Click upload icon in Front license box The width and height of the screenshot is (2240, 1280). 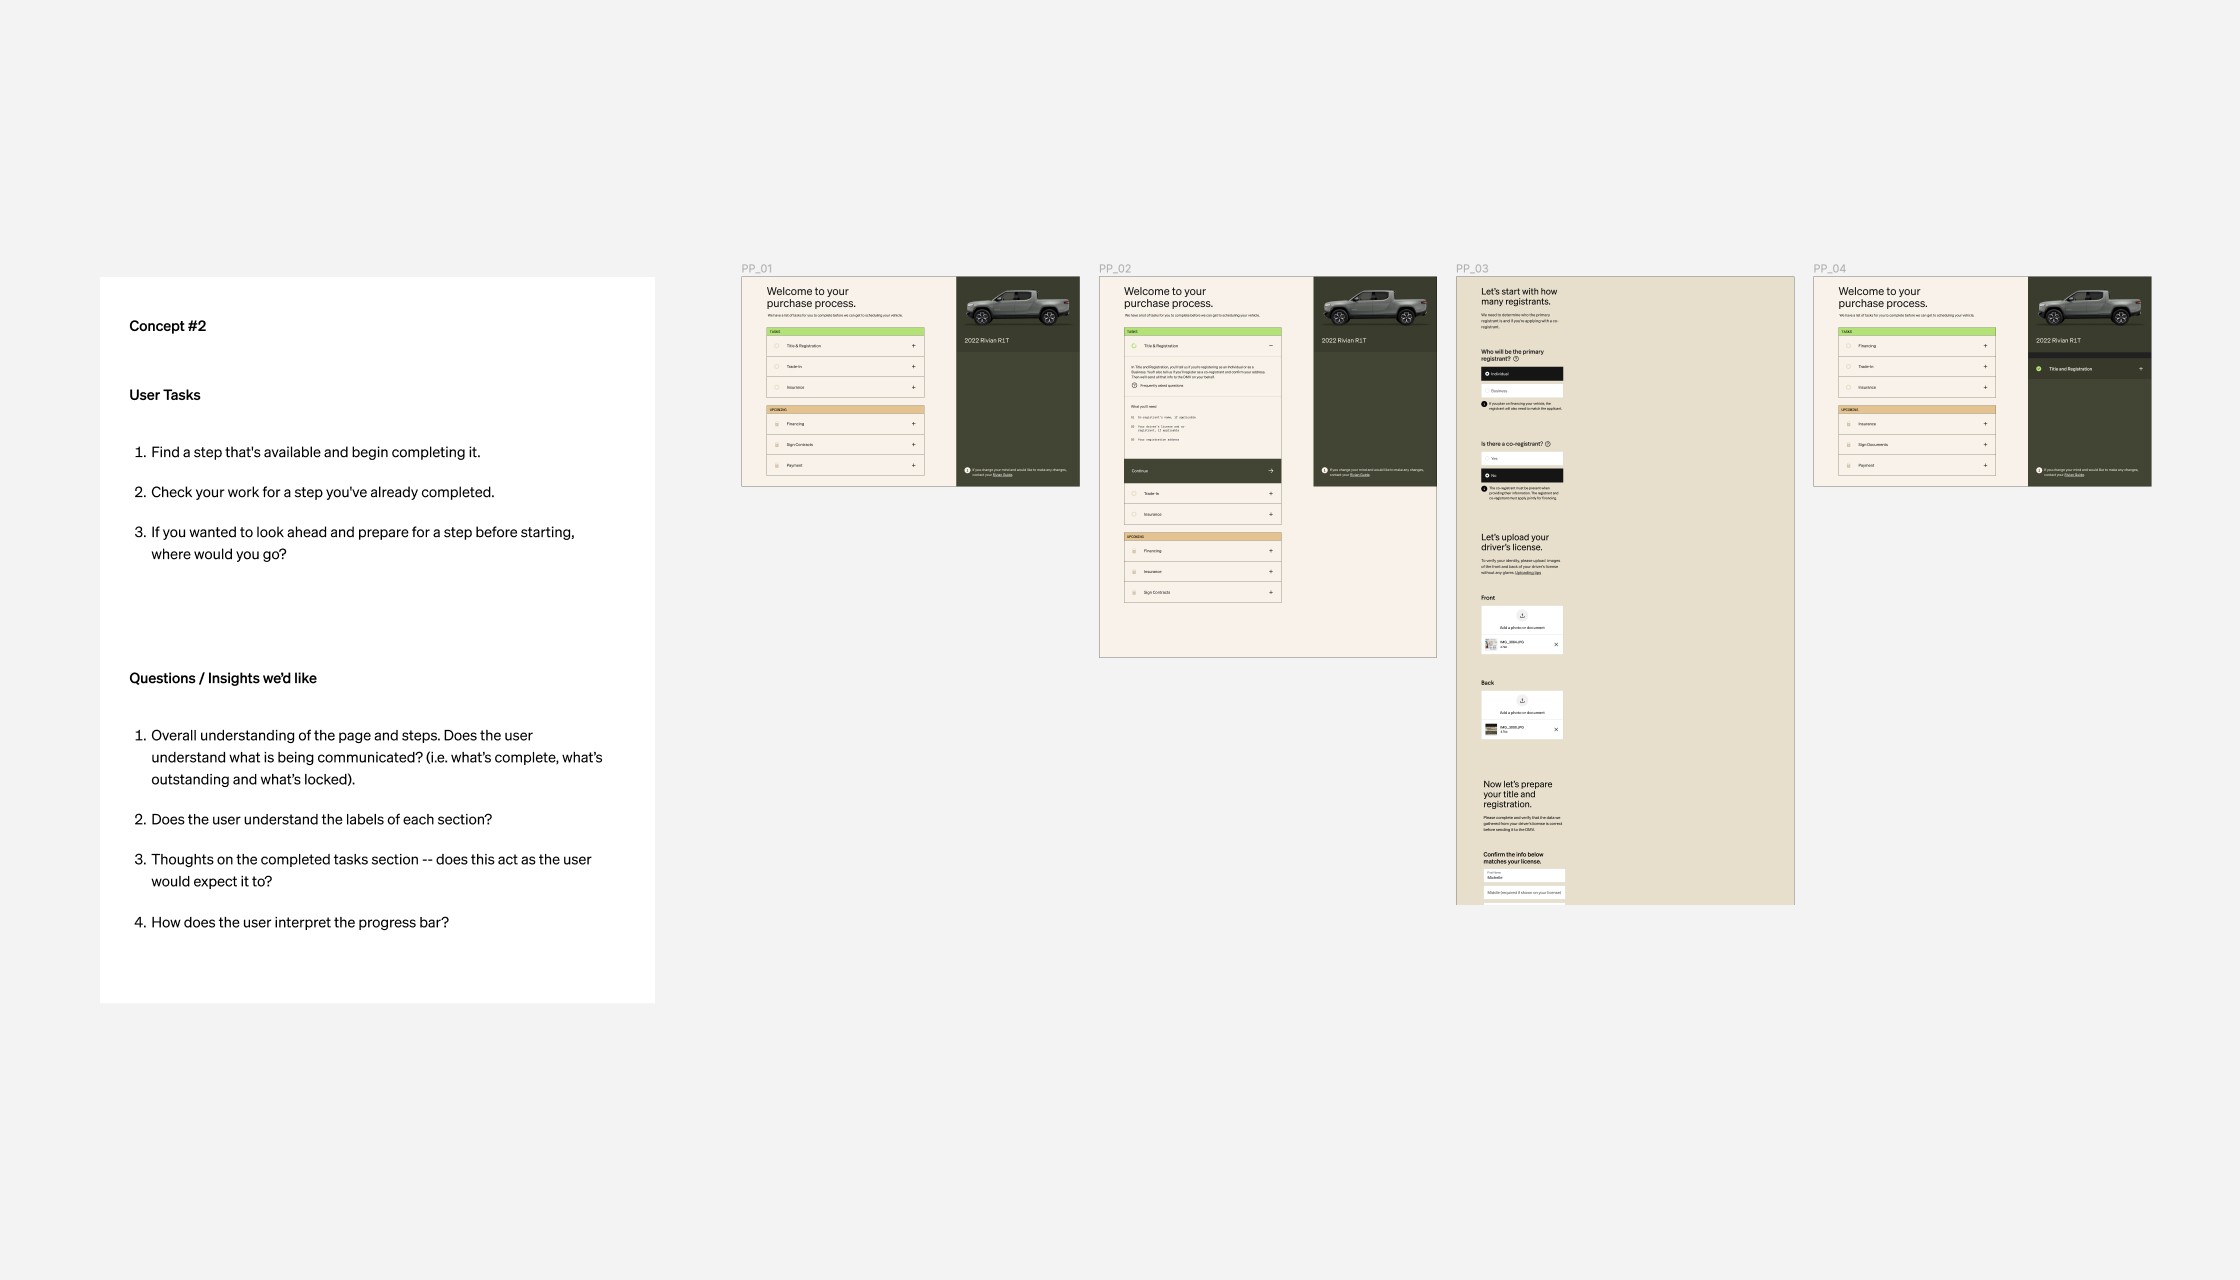tap(1522, 616)
